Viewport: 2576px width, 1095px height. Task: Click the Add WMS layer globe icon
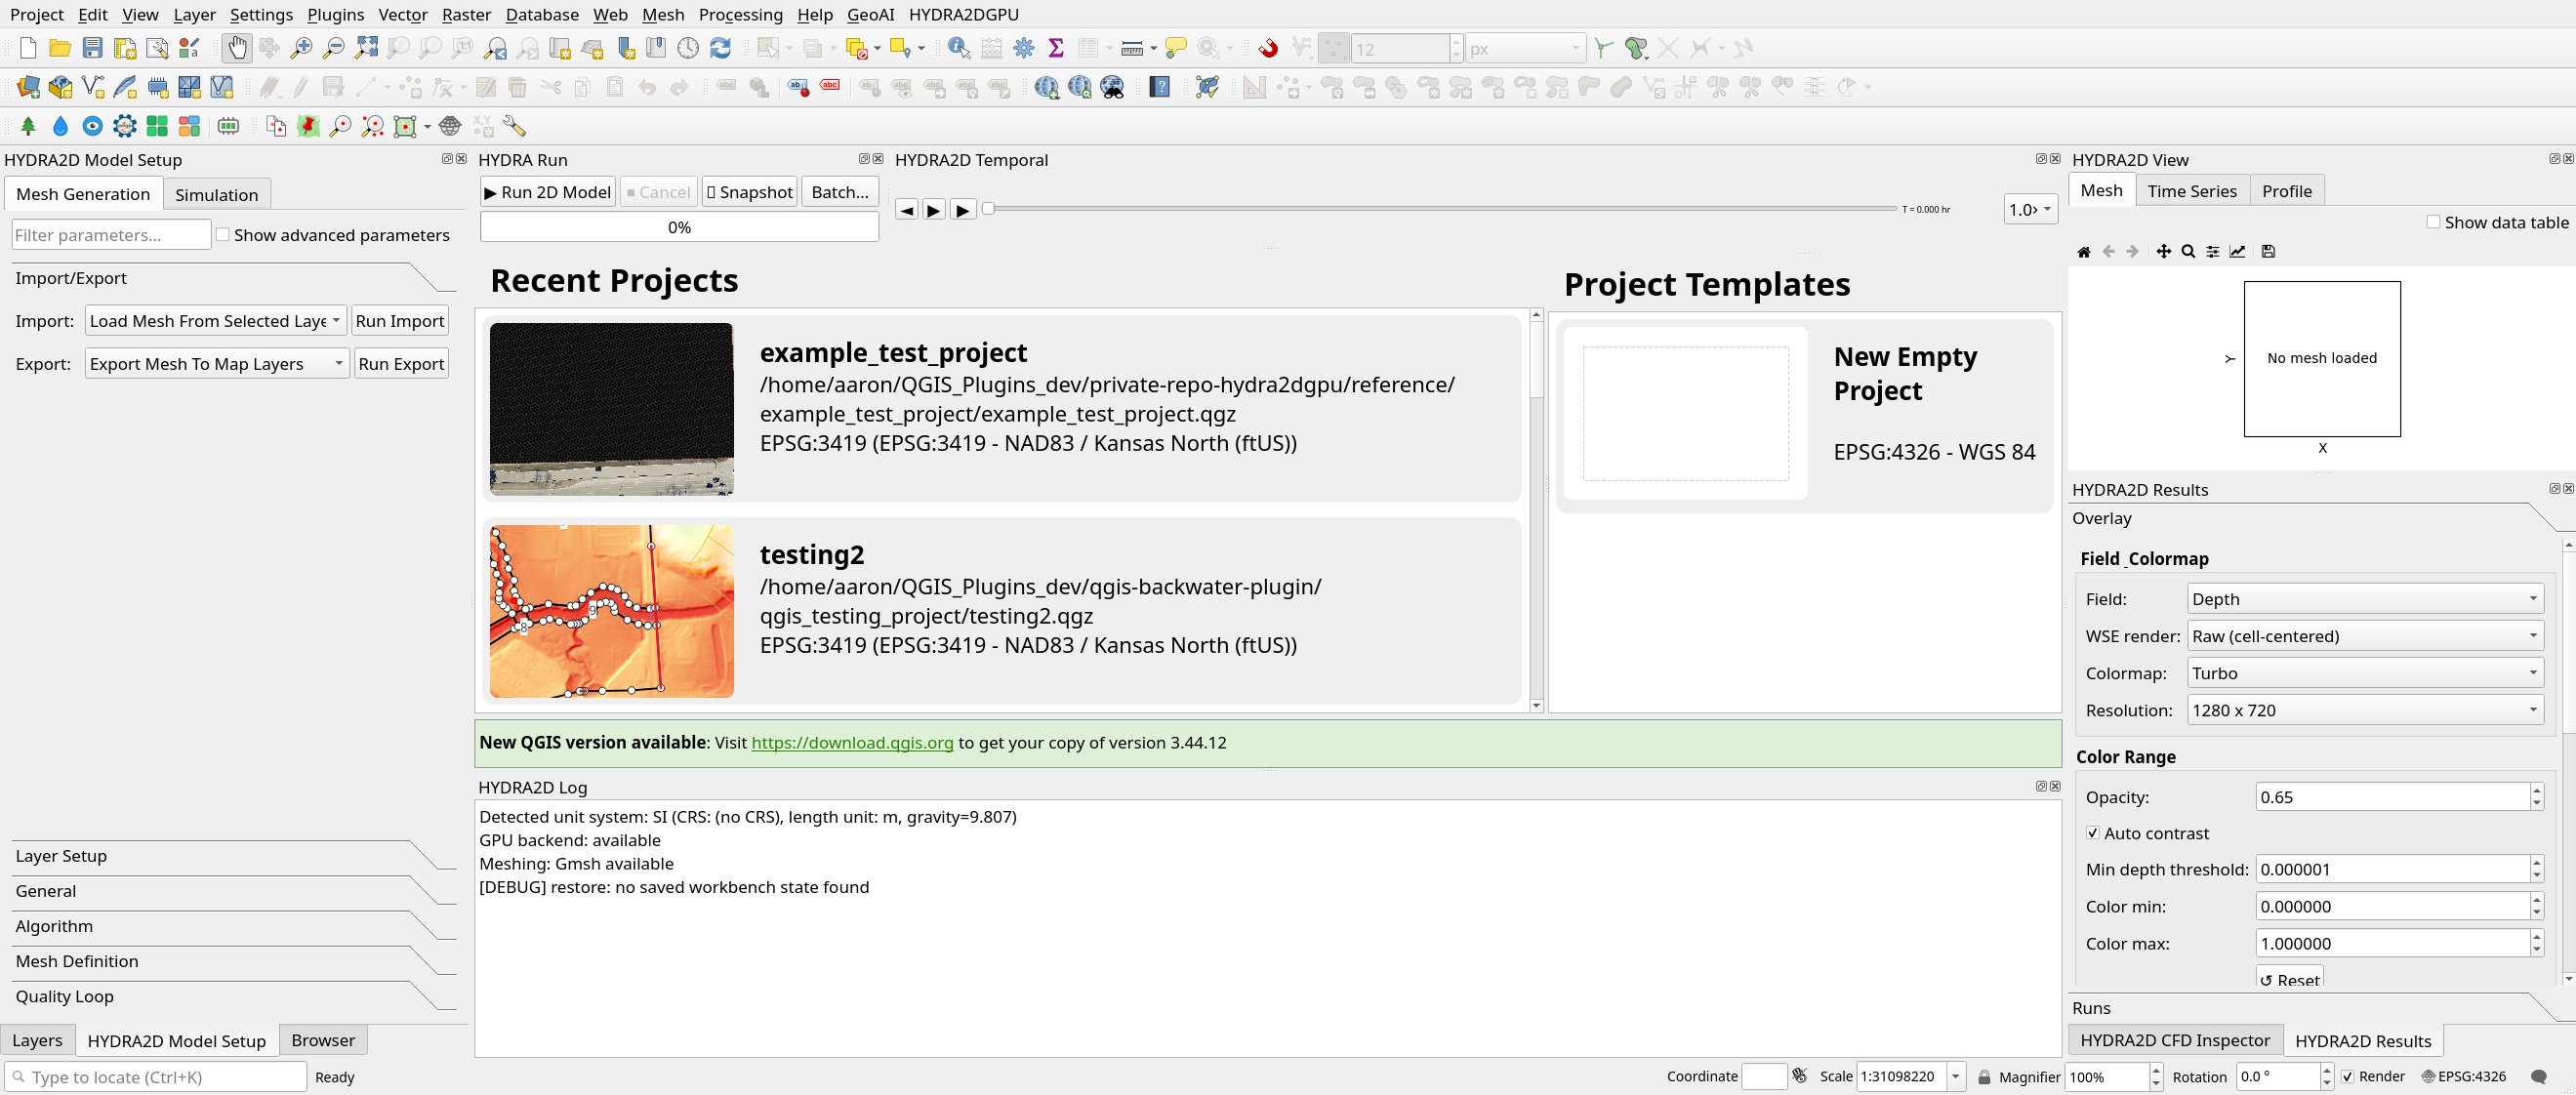click(1047, 87)
